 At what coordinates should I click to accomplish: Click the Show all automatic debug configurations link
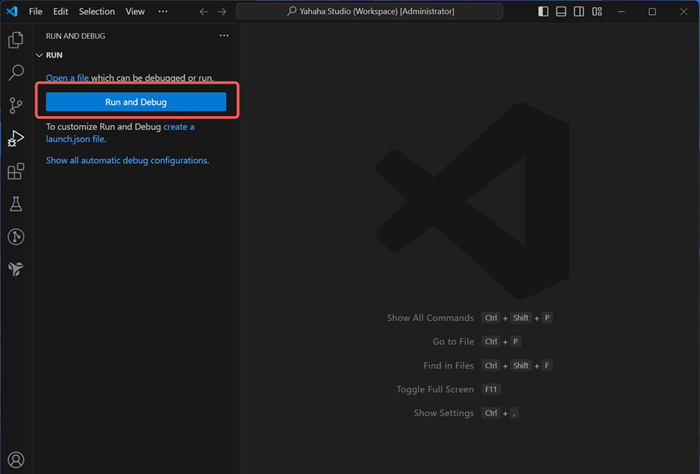(x=127, y=160)
